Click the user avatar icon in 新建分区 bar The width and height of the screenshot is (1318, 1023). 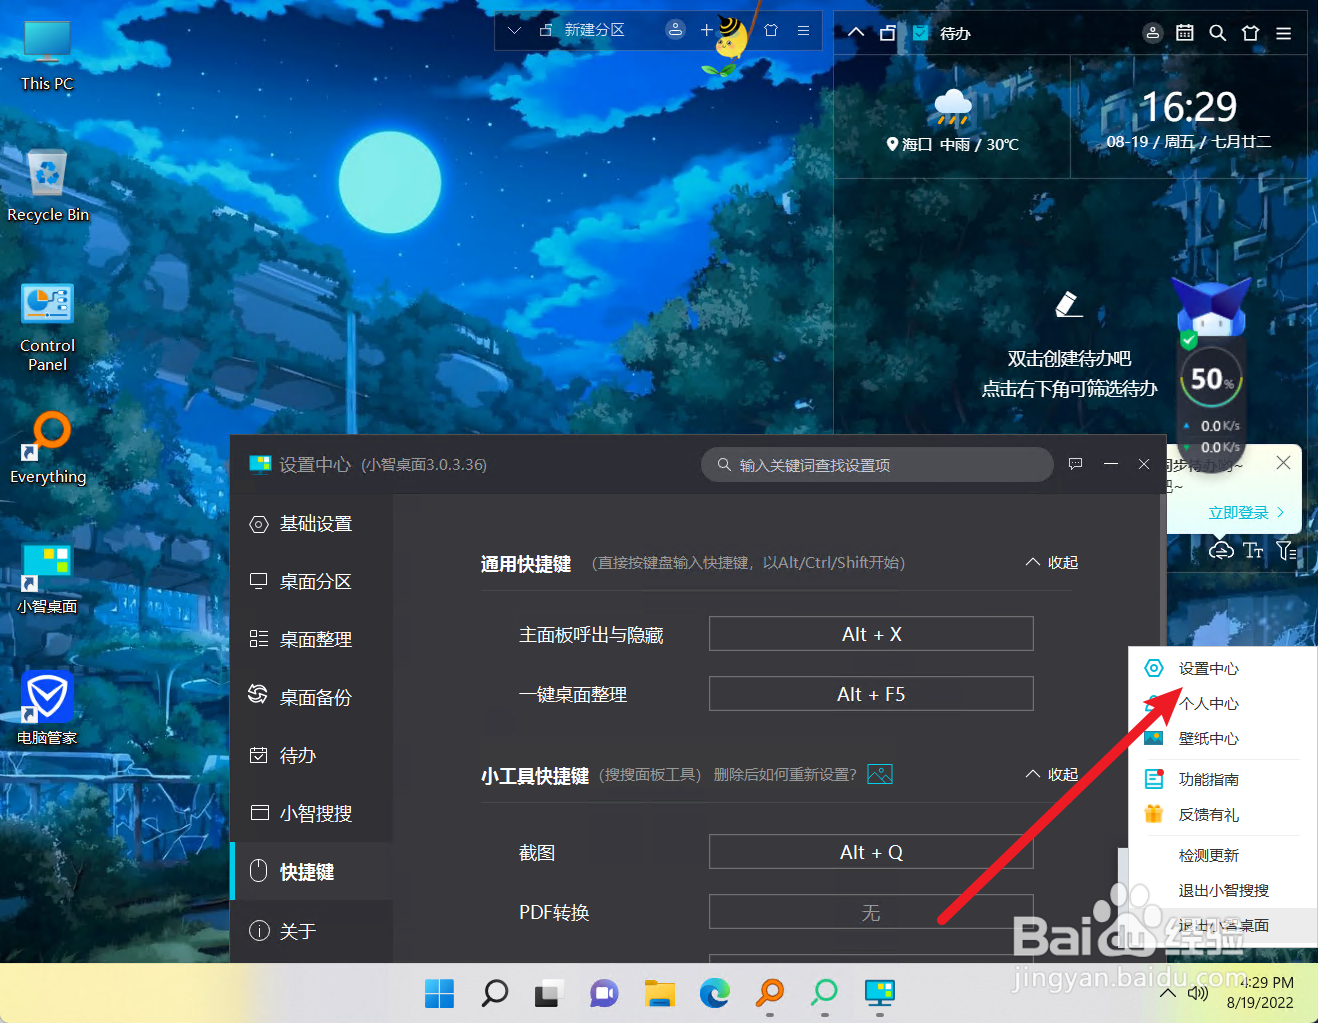coord(676,30)
